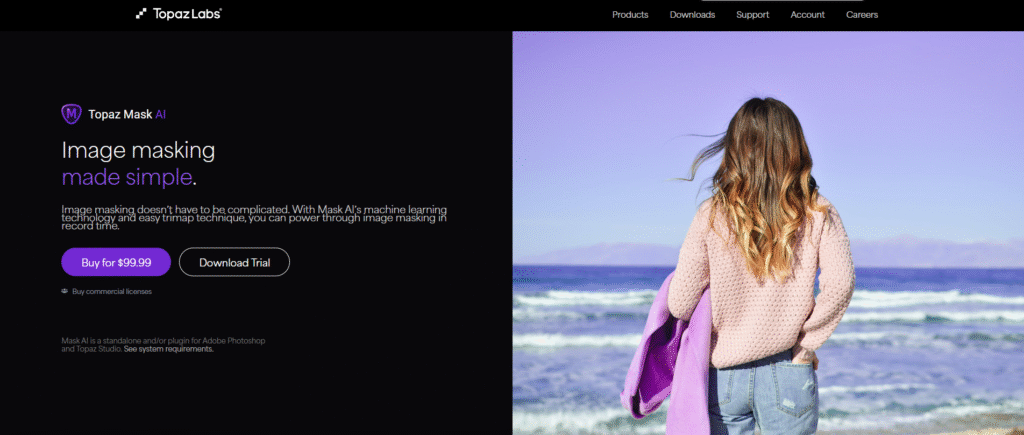Viewport: 1024px width, 435px height.
Task: Click the "Image masking" headline text
Action: [138, 151]
